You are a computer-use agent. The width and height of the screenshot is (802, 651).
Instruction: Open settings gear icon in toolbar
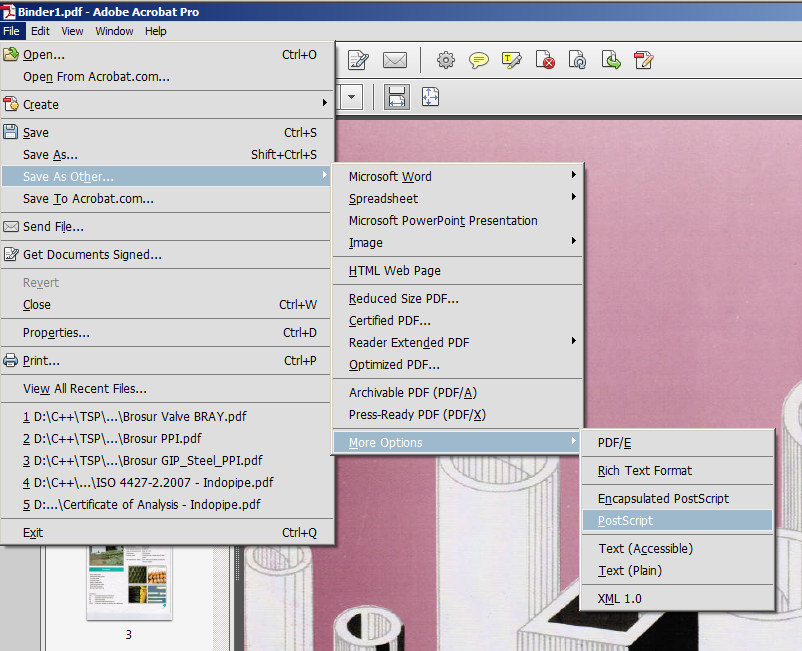445,60
